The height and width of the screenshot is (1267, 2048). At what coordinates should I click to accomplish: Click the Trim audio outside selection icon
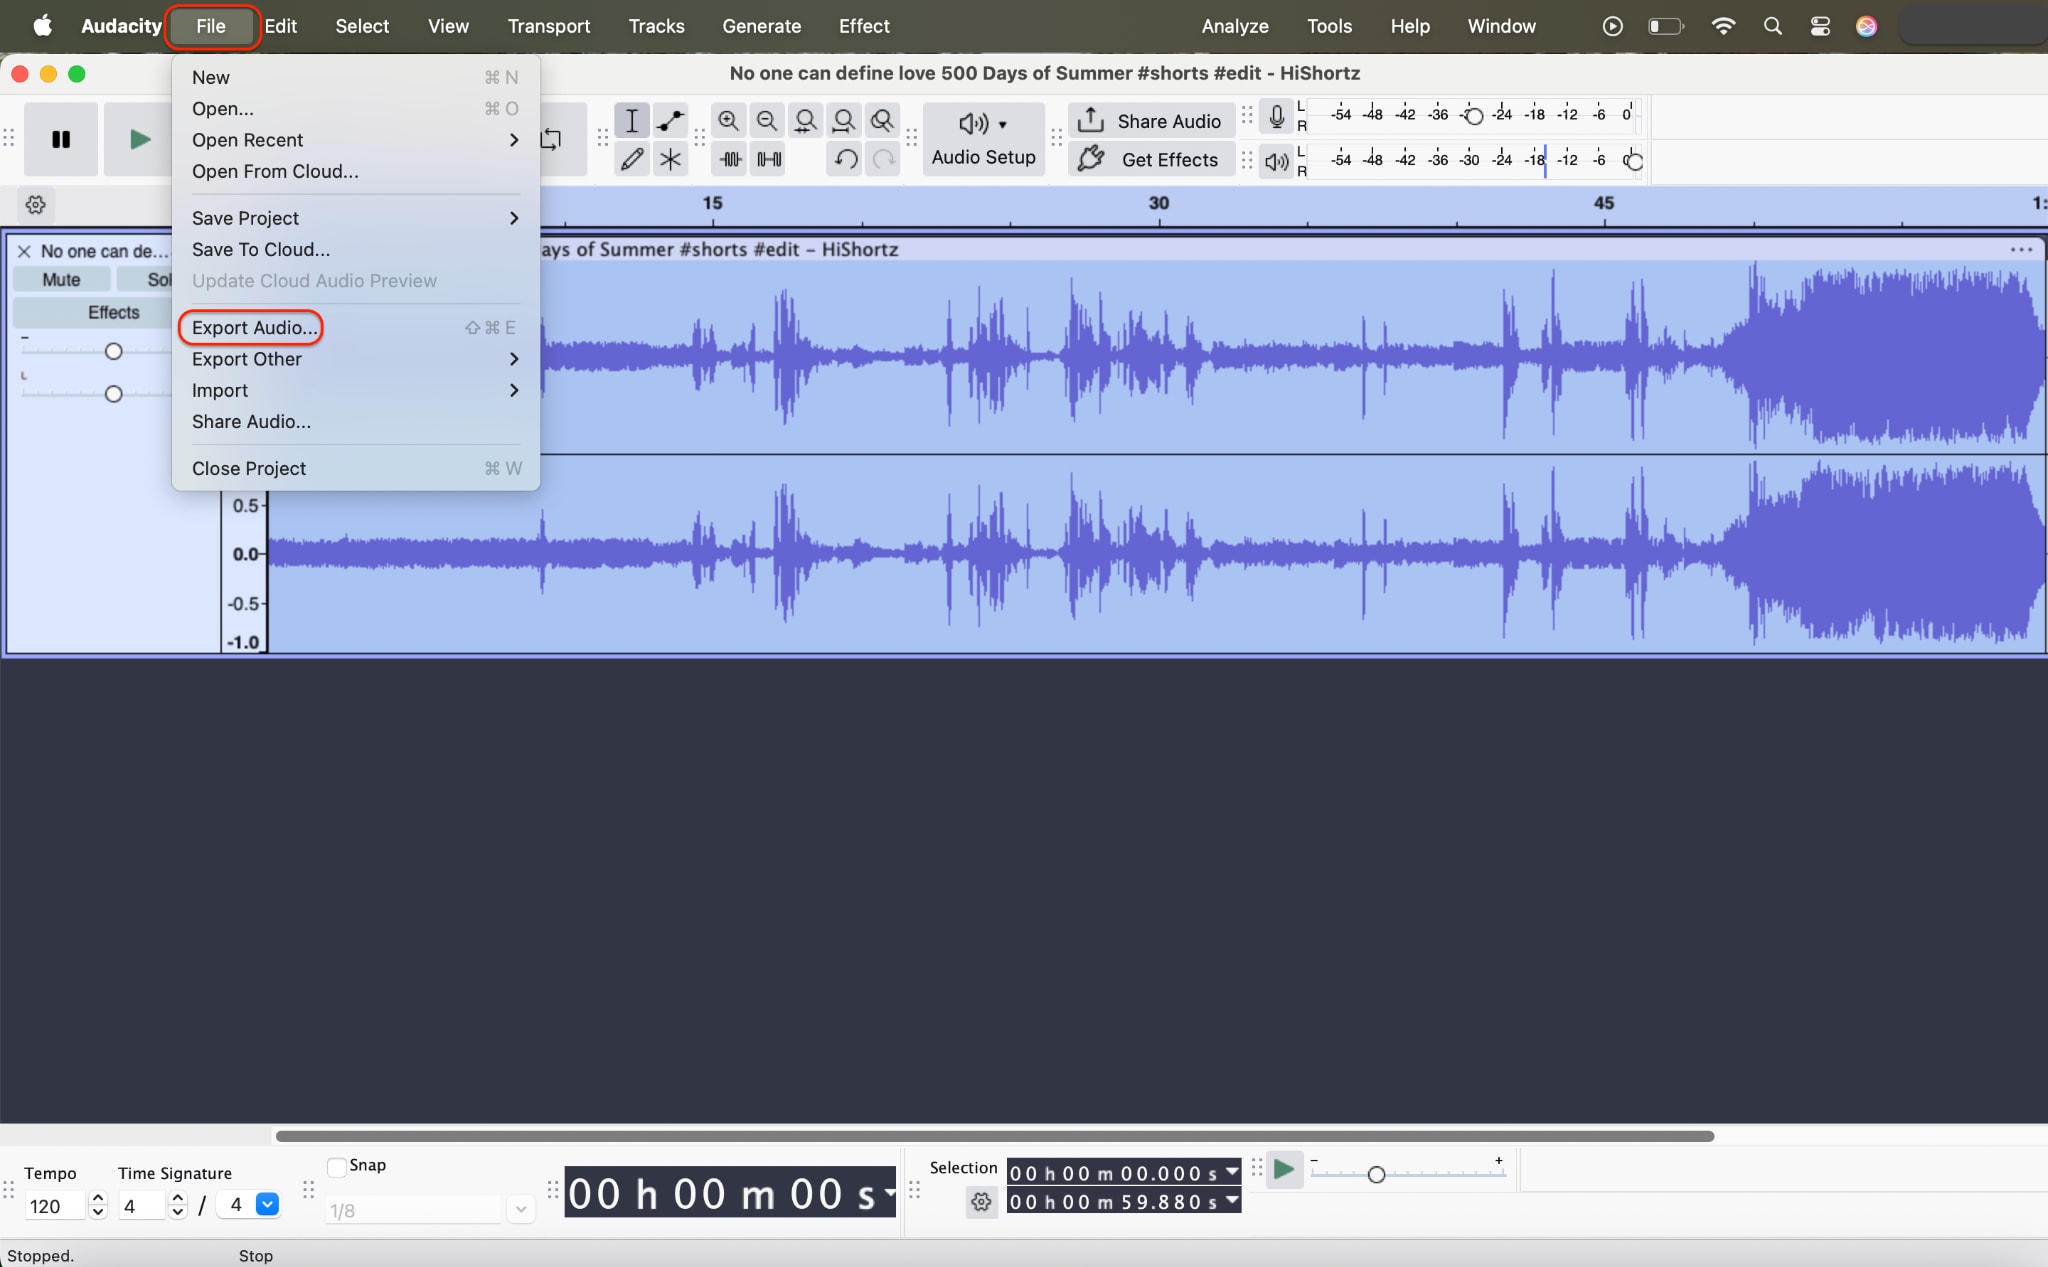tap(730, 159)
